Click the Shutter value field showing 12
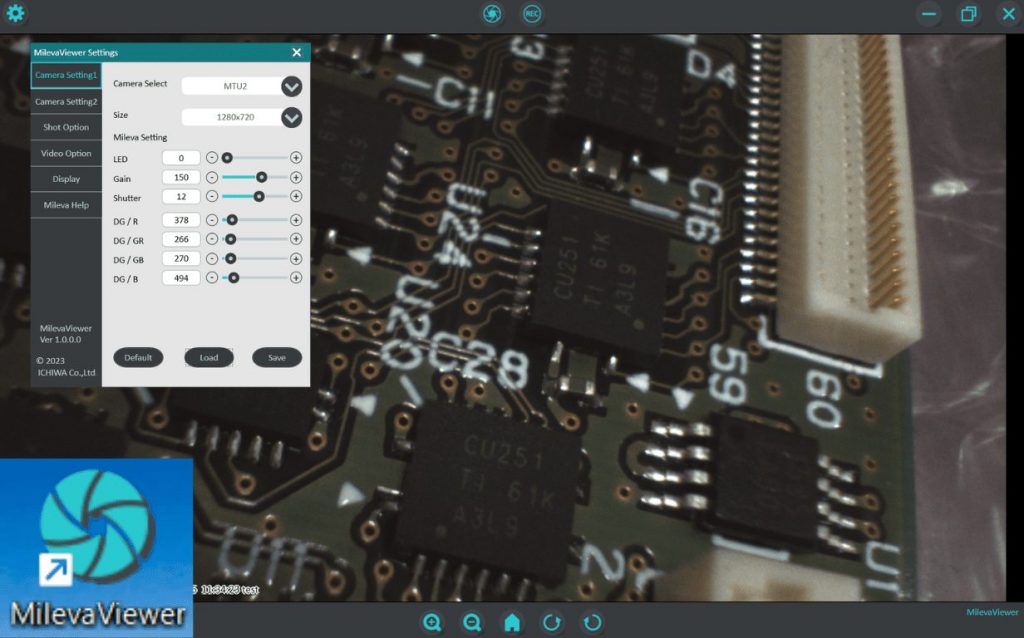Viewport: 1024px width, 638px height. 181,197
